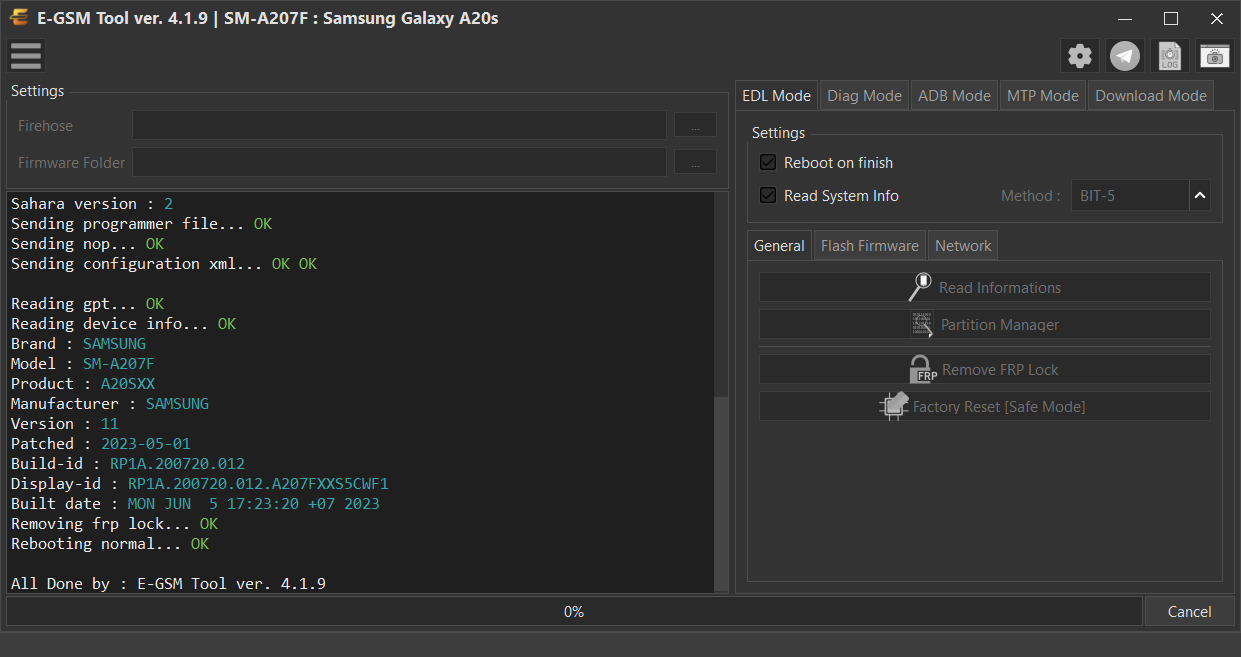1241x657 pixels.
Task: Minimize the E-GSM Tool window
Action: click(1125, 18)
